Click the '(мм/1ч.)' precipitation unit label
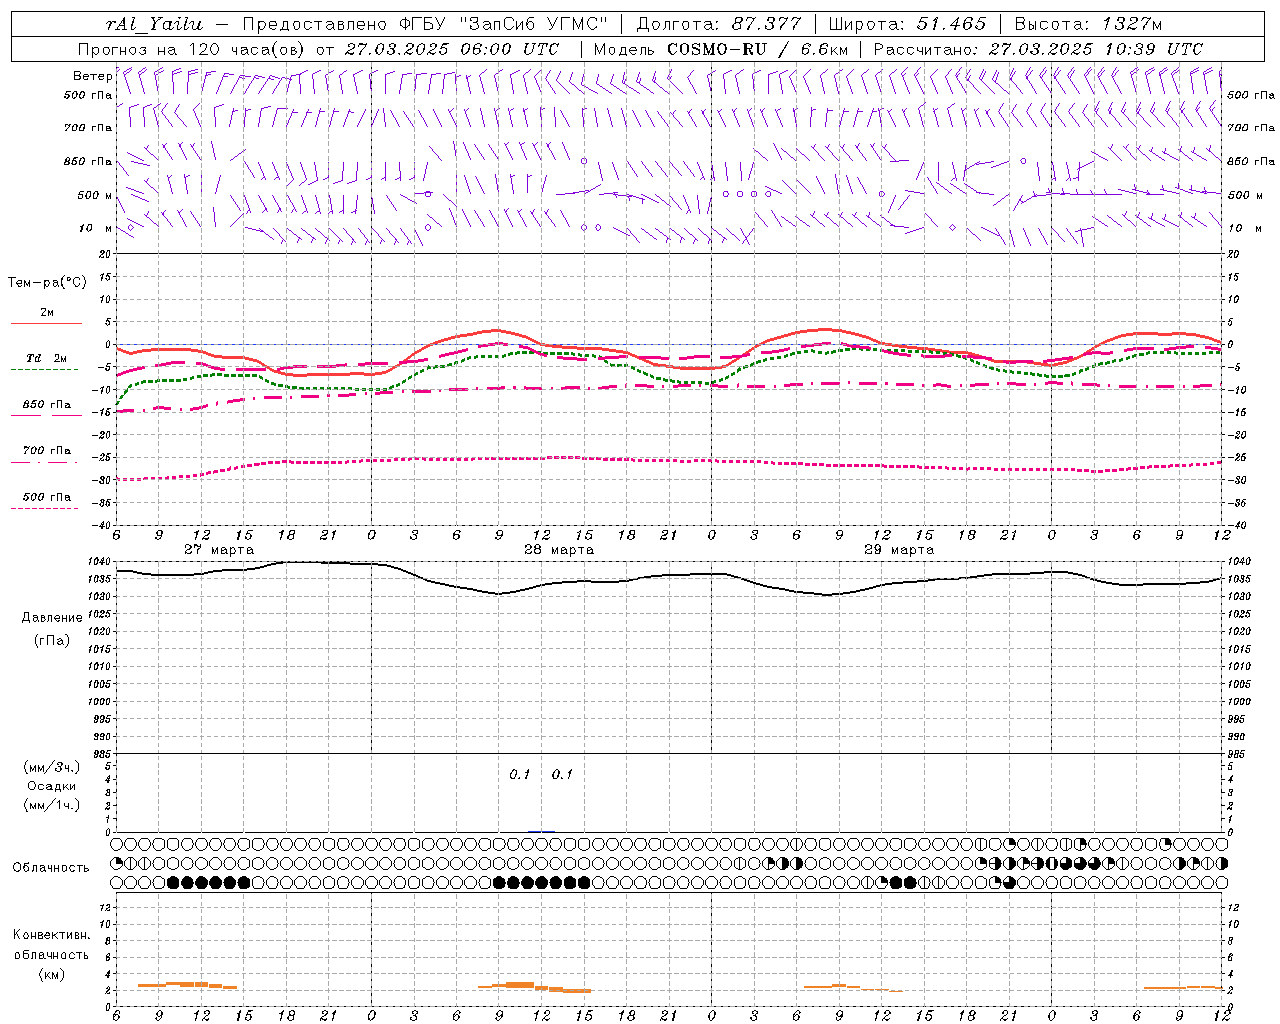Screen dimensions: 1280x1024 (52, 805)
